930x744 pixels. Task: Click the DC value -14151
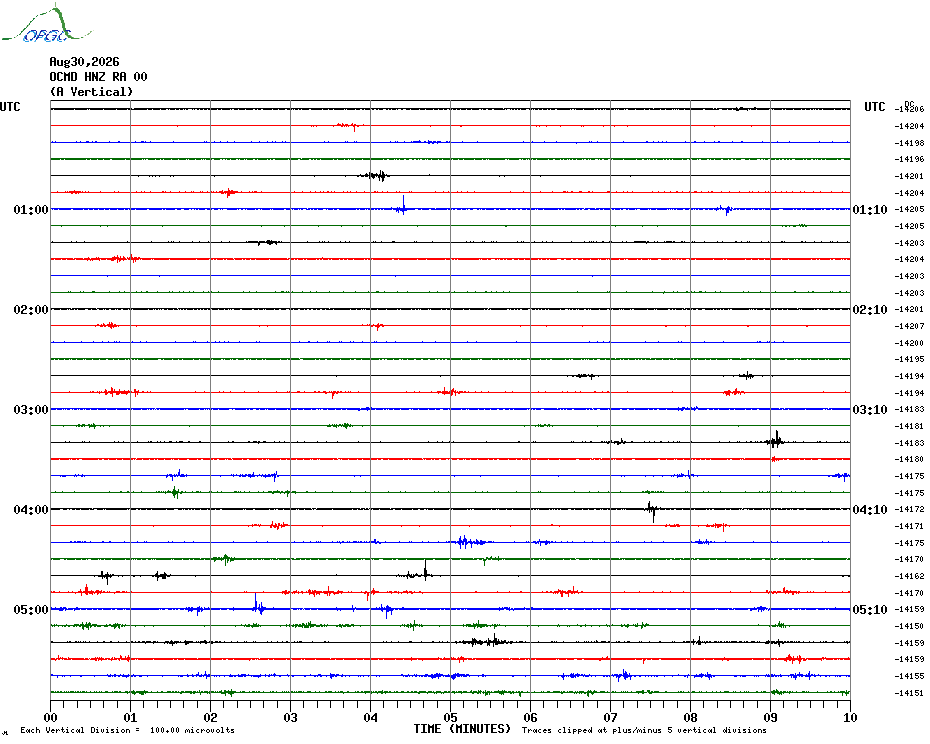click(909, 693)
